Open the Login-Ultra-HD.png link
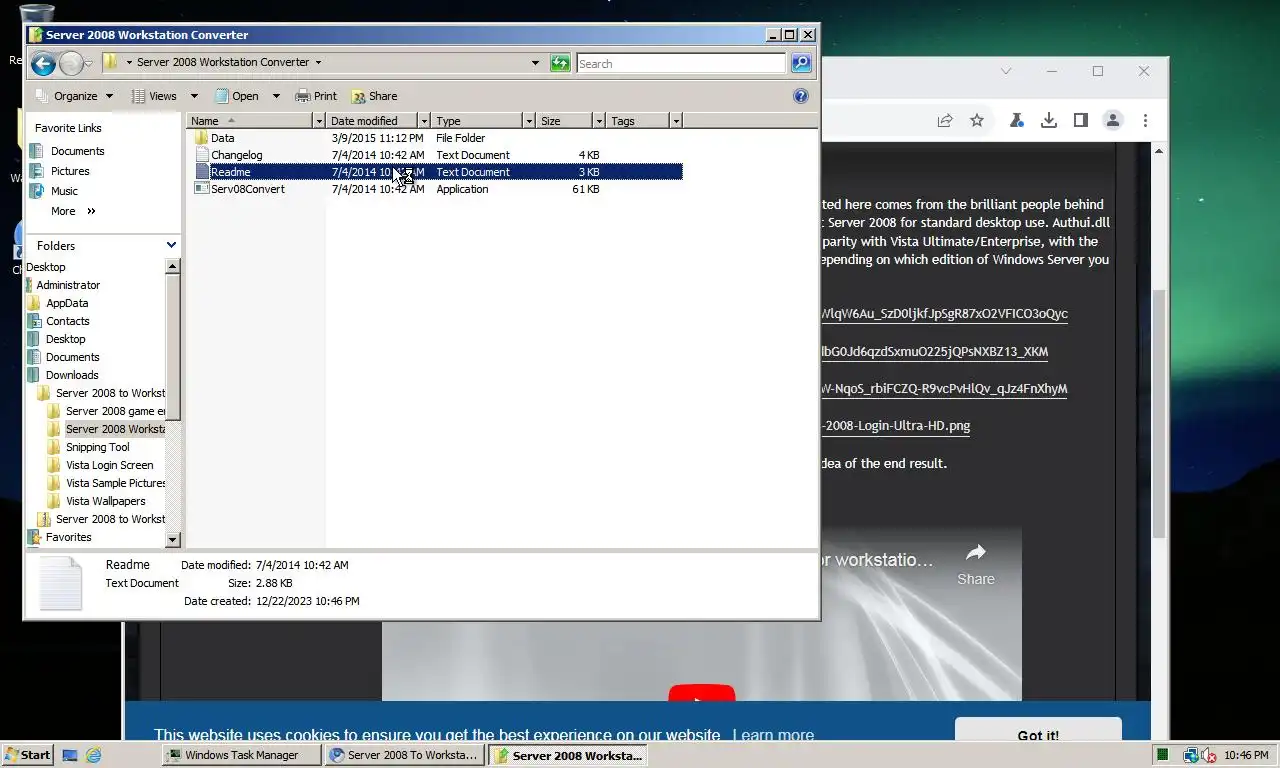This screenshot has width=1280, height=768. click(896, 426)
